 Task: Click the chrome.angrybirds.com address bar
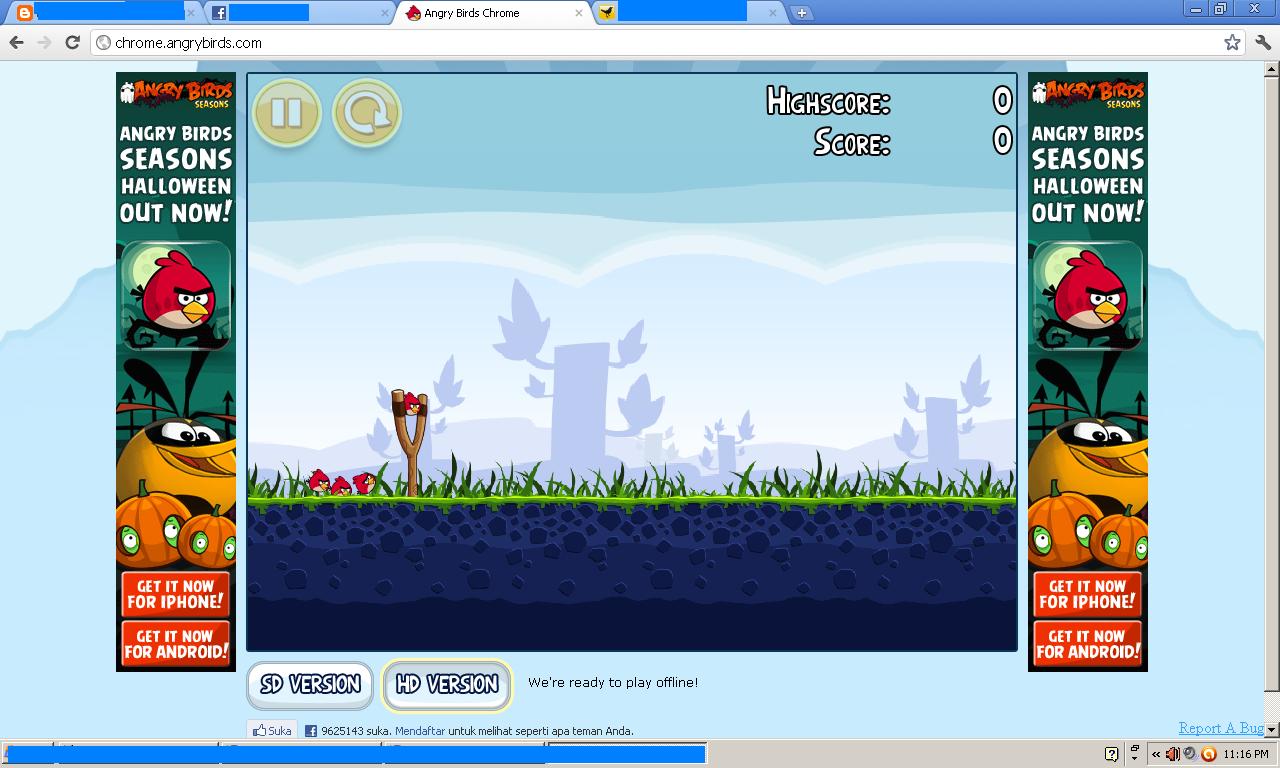coord(668,43)
